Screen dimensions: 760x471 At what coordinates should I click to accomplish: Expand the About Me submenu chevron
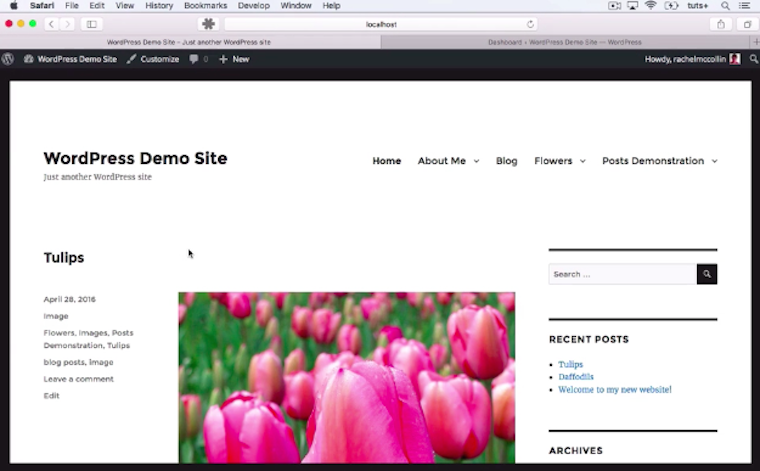476,161
